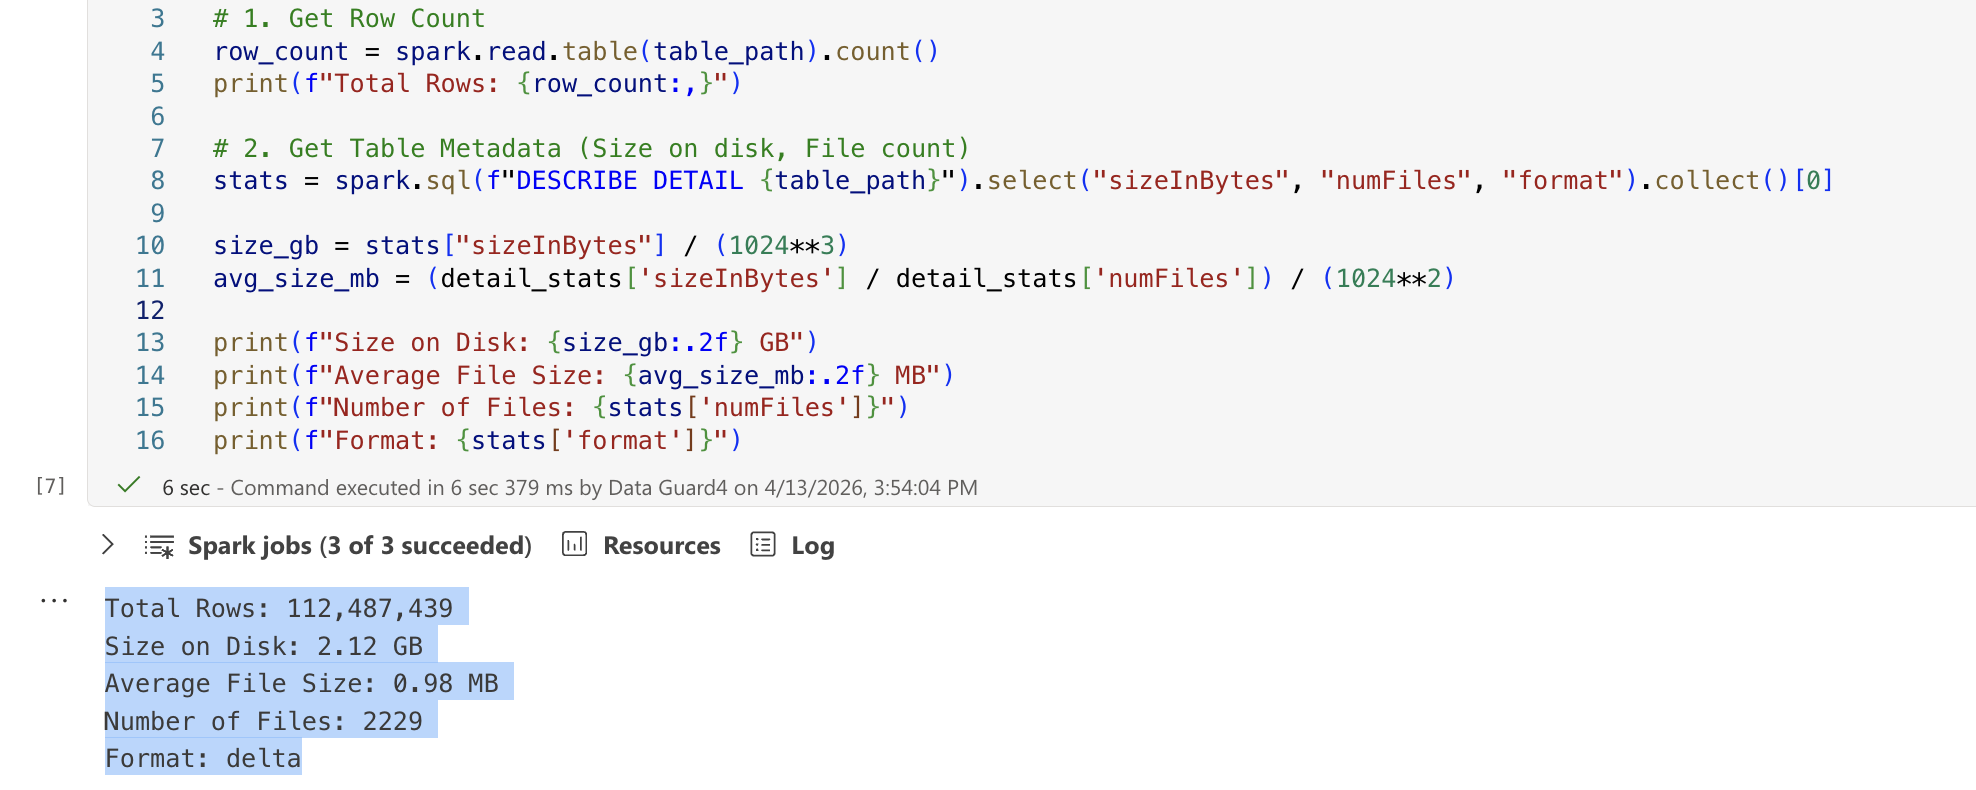
Task: Click line number 12 in the gutter
Action: click(x=150, y=311)
